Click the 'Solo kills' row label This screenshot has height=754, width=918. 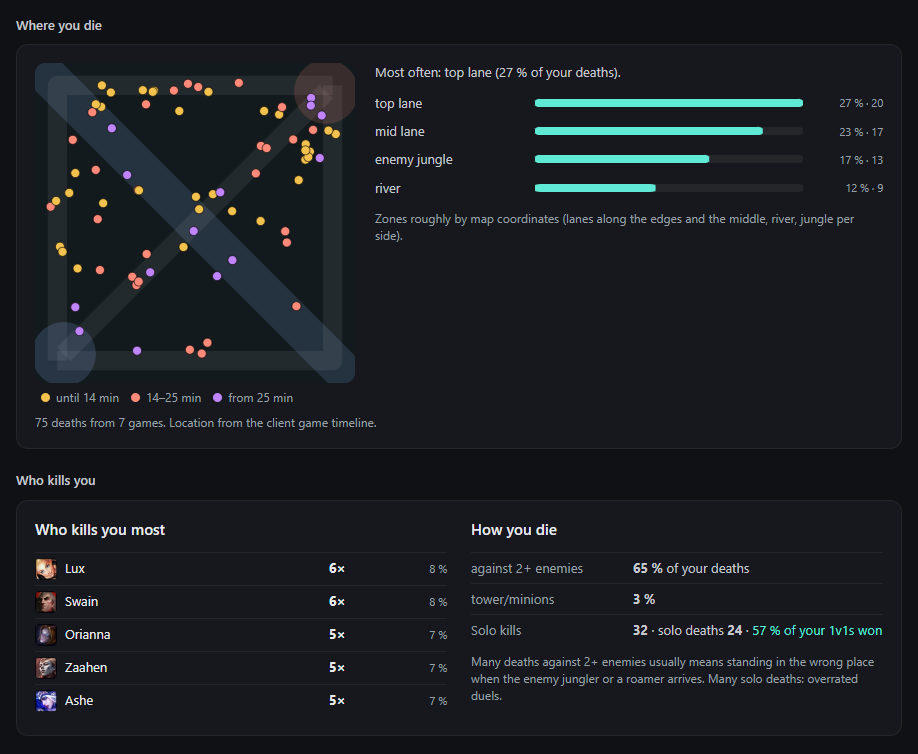click(496, 630)
